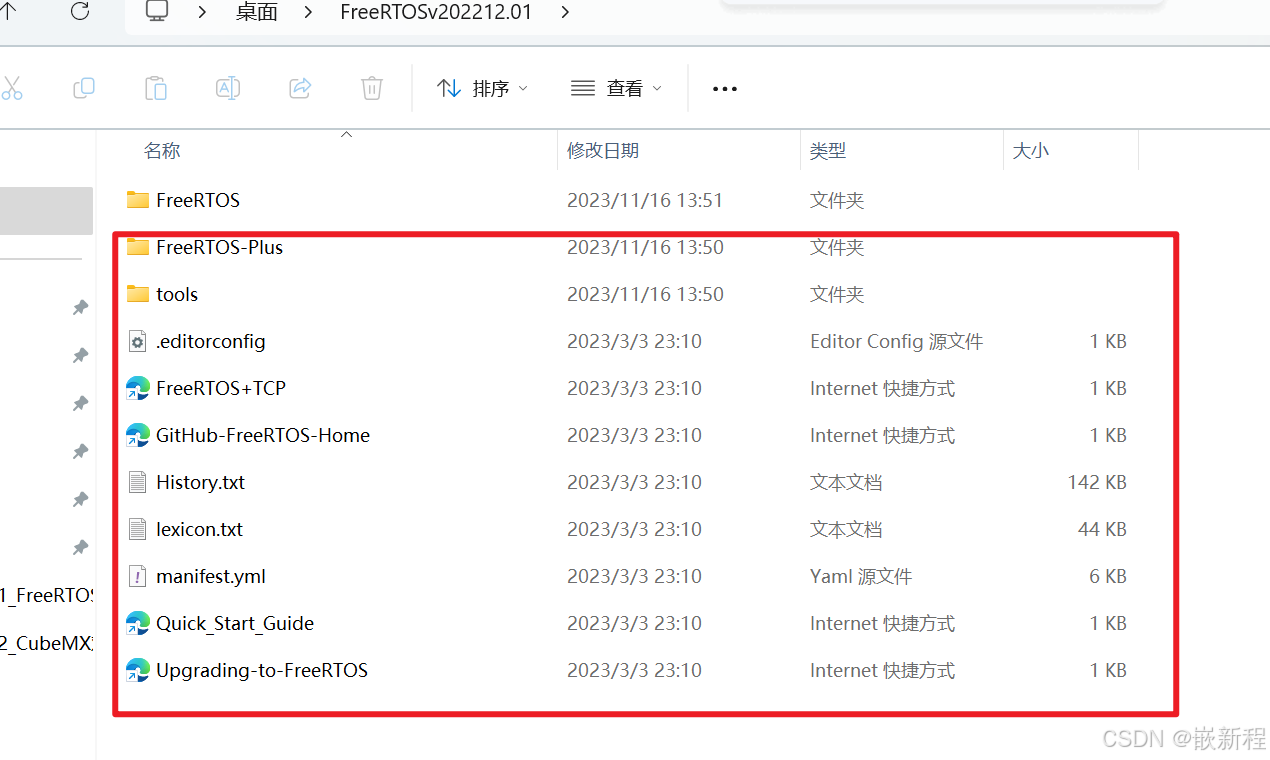Click the lexicon.txt file name
The width and height of the screenshot is (1270, 760).
(200, 529)
